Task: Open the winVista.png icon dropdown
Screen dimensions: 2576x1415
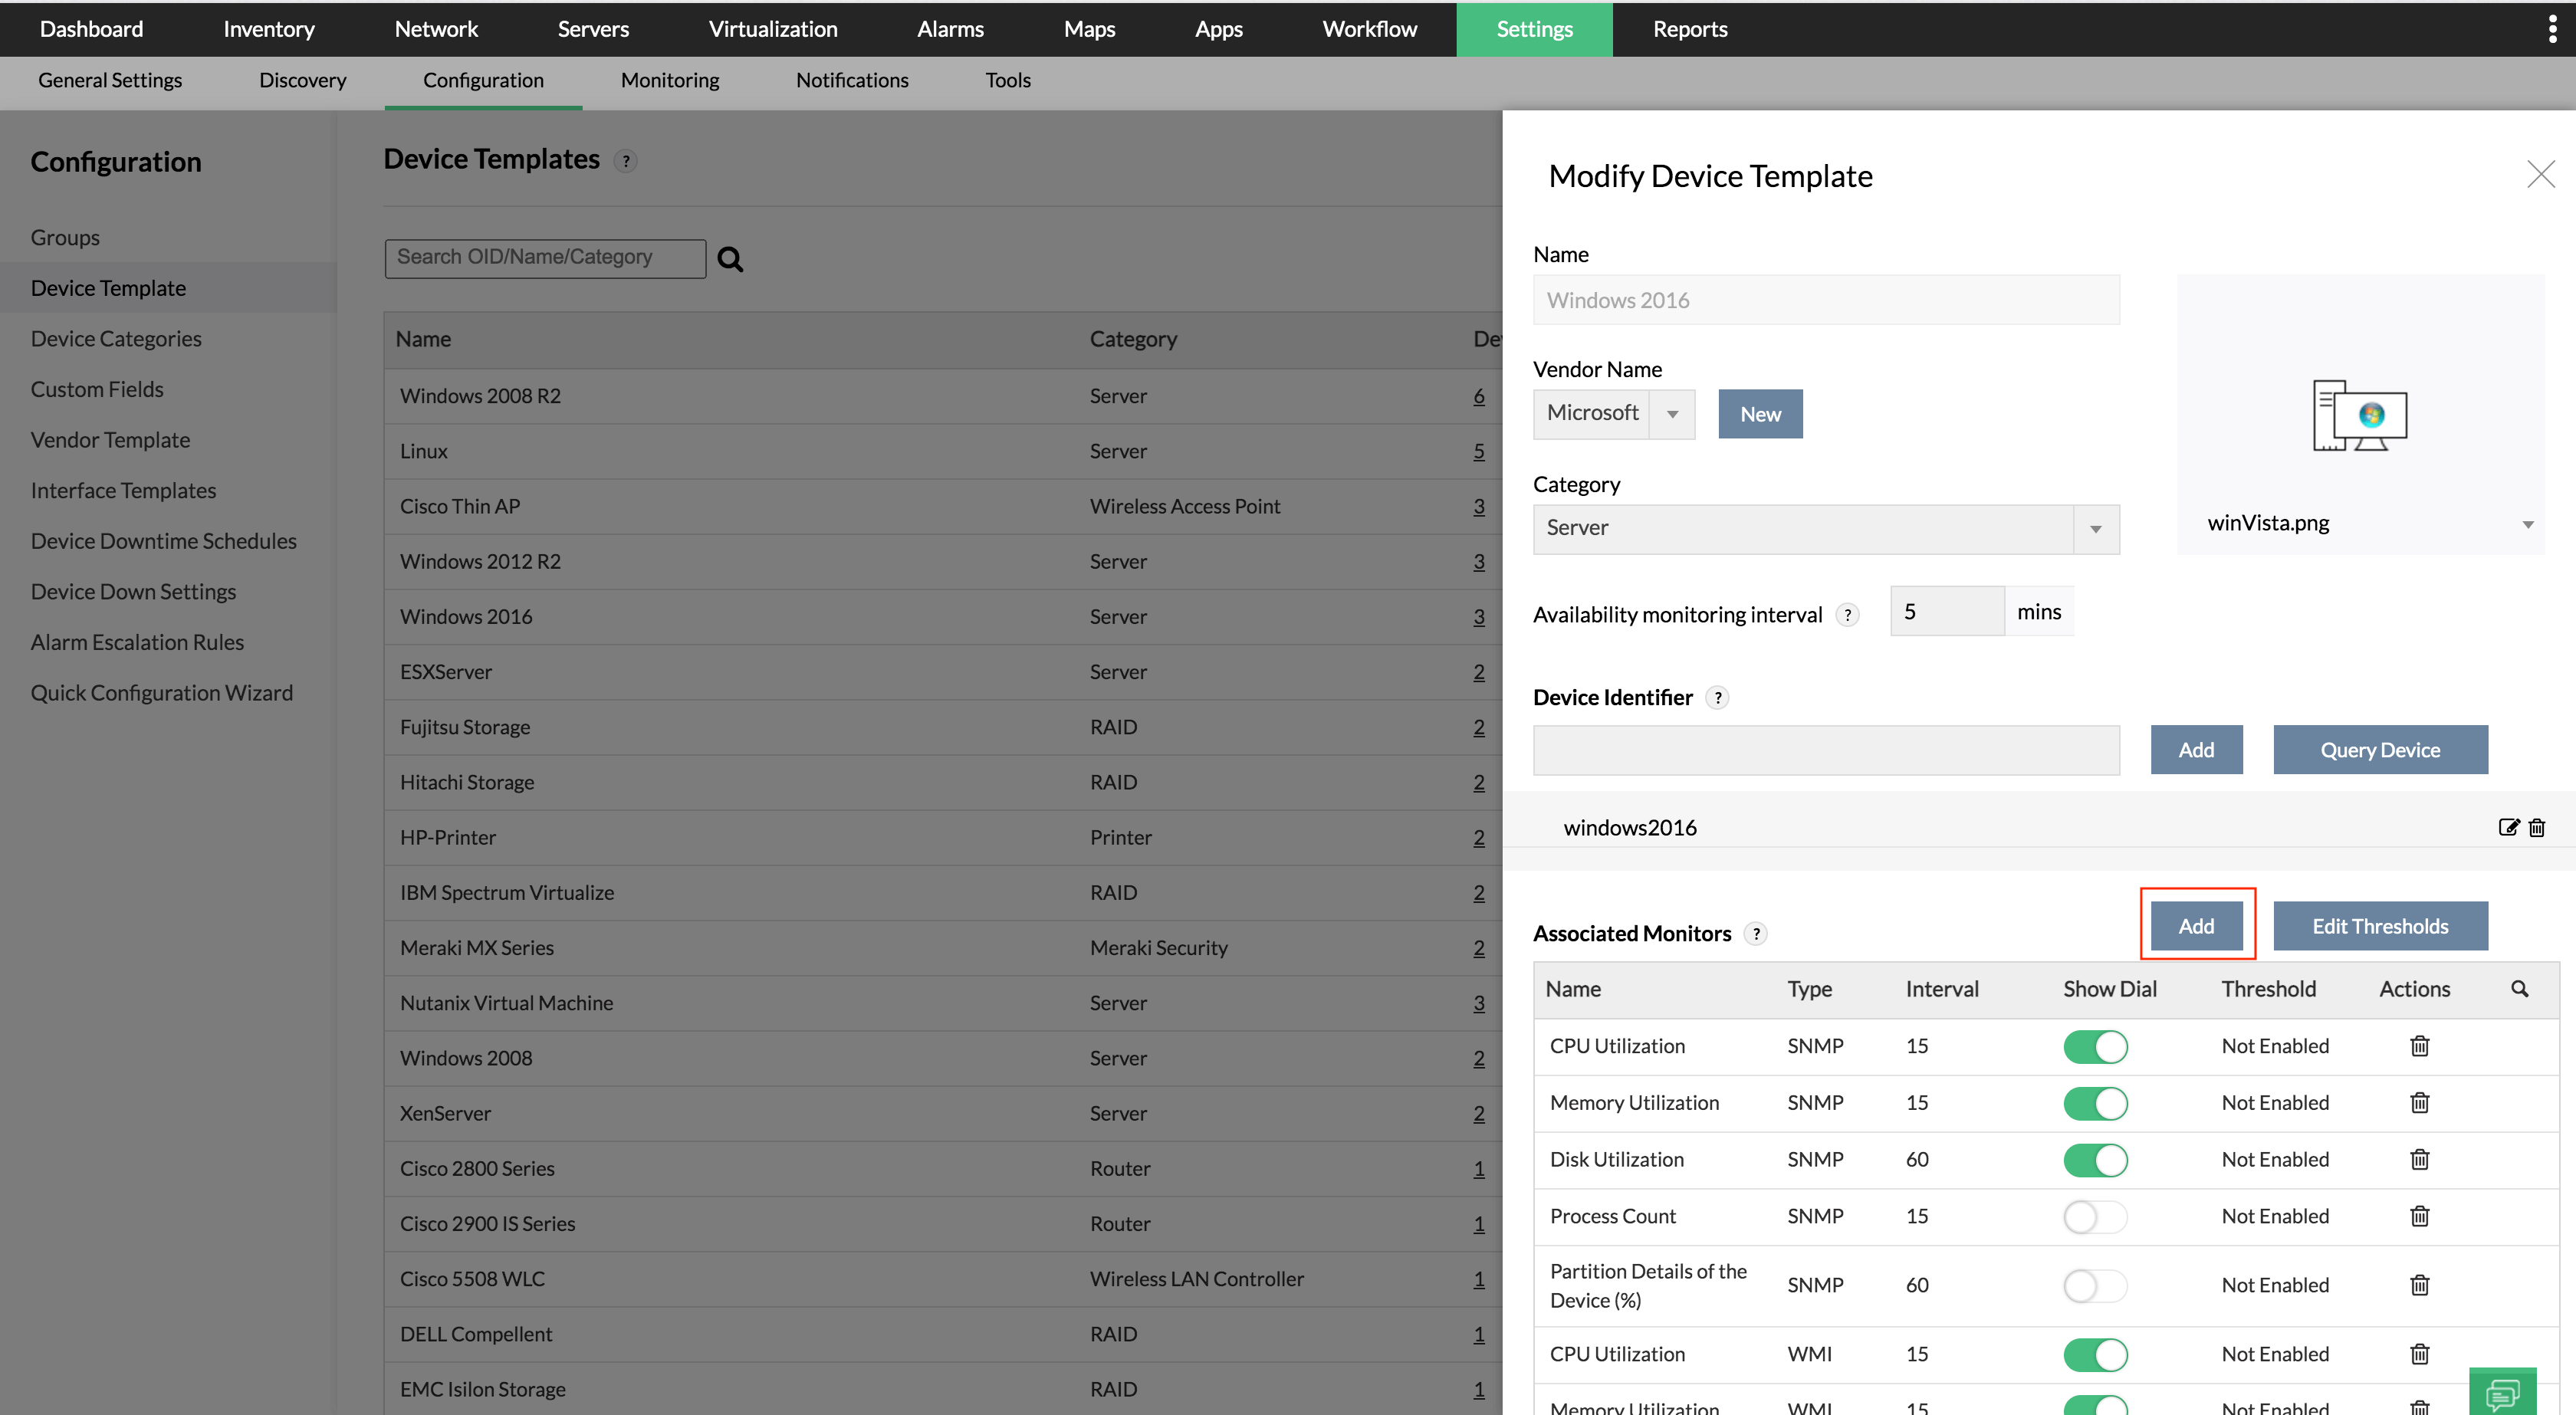Action: (x=2527, y=524)
